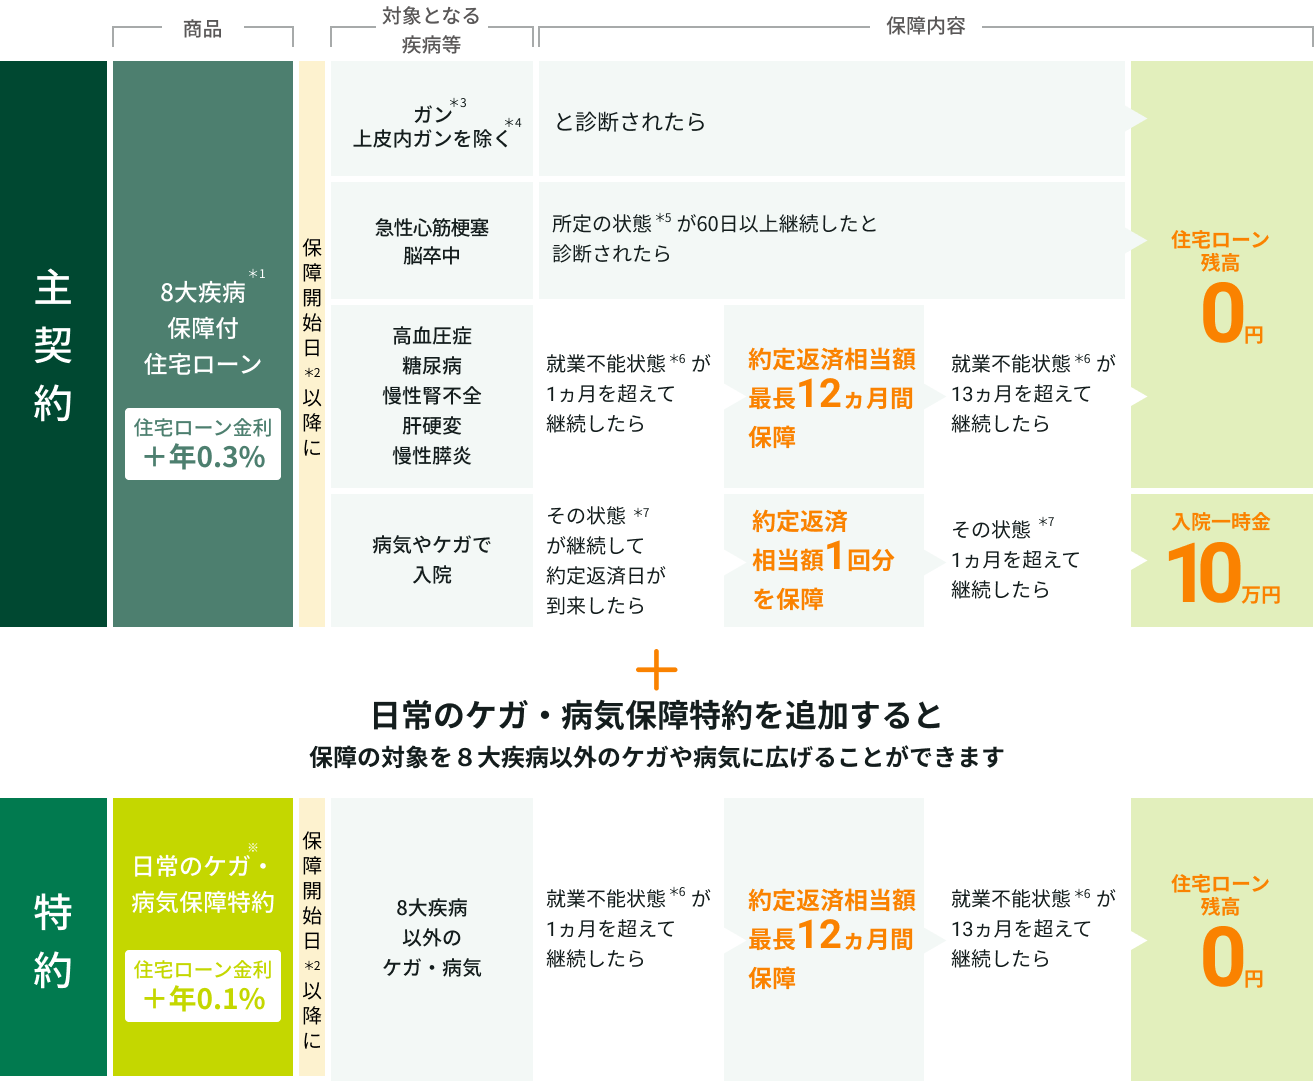
Task: Select the 保障開始日以降に strip beside 主契約
Action: tap(312, 344)
